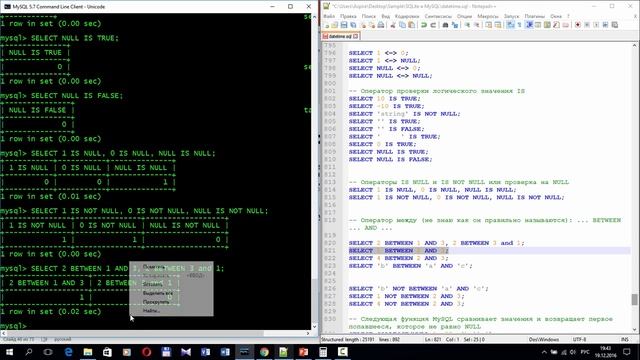
Task: Open the Opera browser taskbar icon
Action: [147, 352]
